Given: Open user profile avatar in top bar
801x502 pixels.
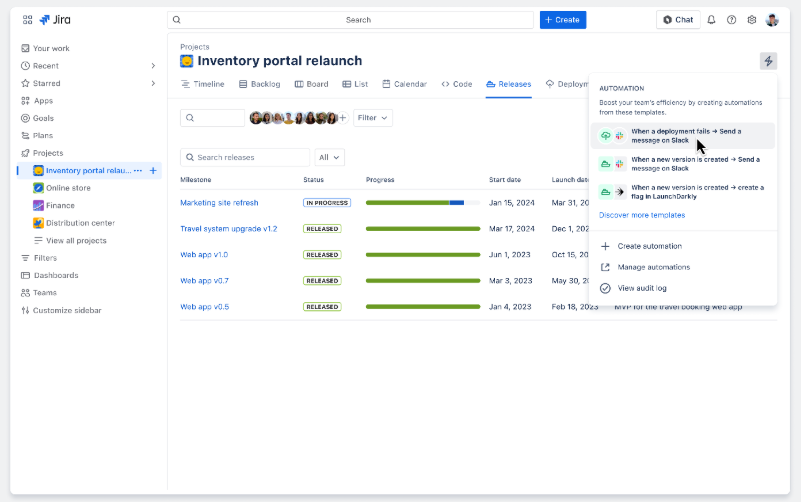Looking at the screenshot, I should tap(772, 20).
